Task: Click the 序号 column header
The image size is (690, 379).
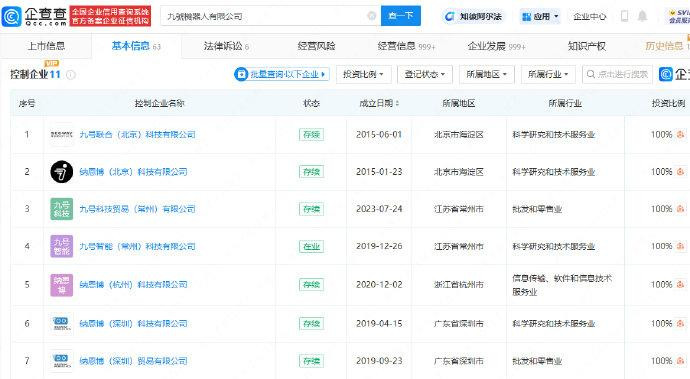Action: (27, 103)
